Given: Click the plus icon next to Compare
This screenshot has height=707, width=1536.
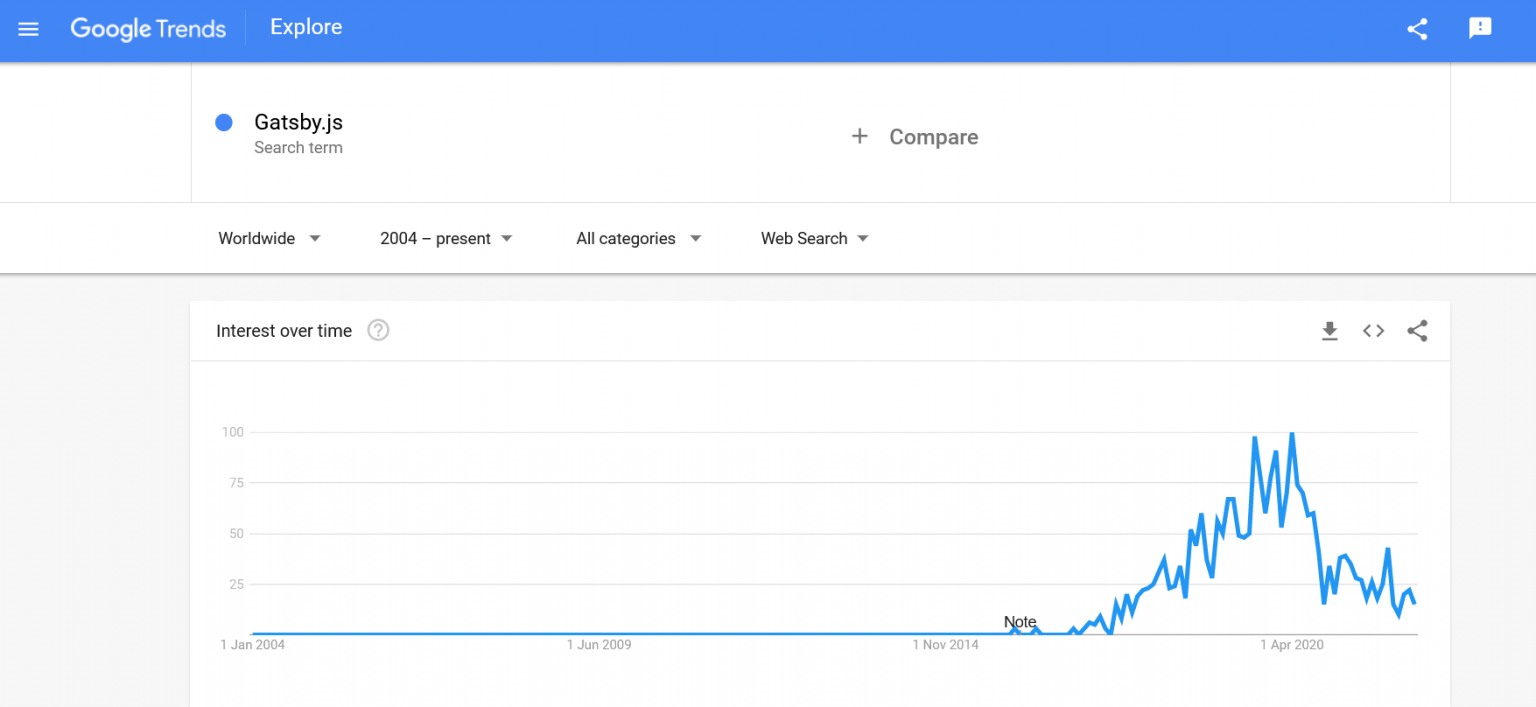Looking at the screenshot, I should coord(859,136).
